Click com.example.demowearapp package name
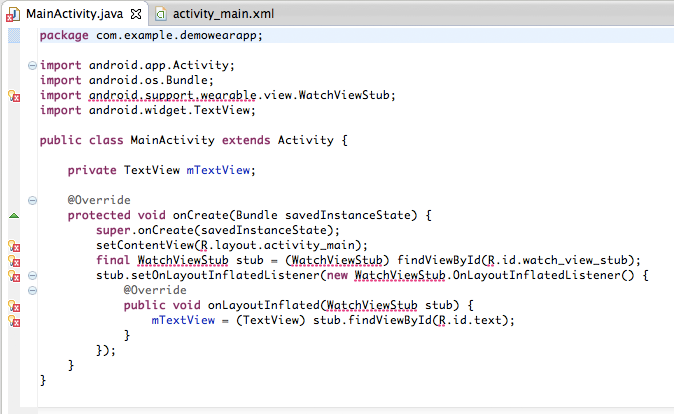The image size is (674, 414). (x=176, y=35)
